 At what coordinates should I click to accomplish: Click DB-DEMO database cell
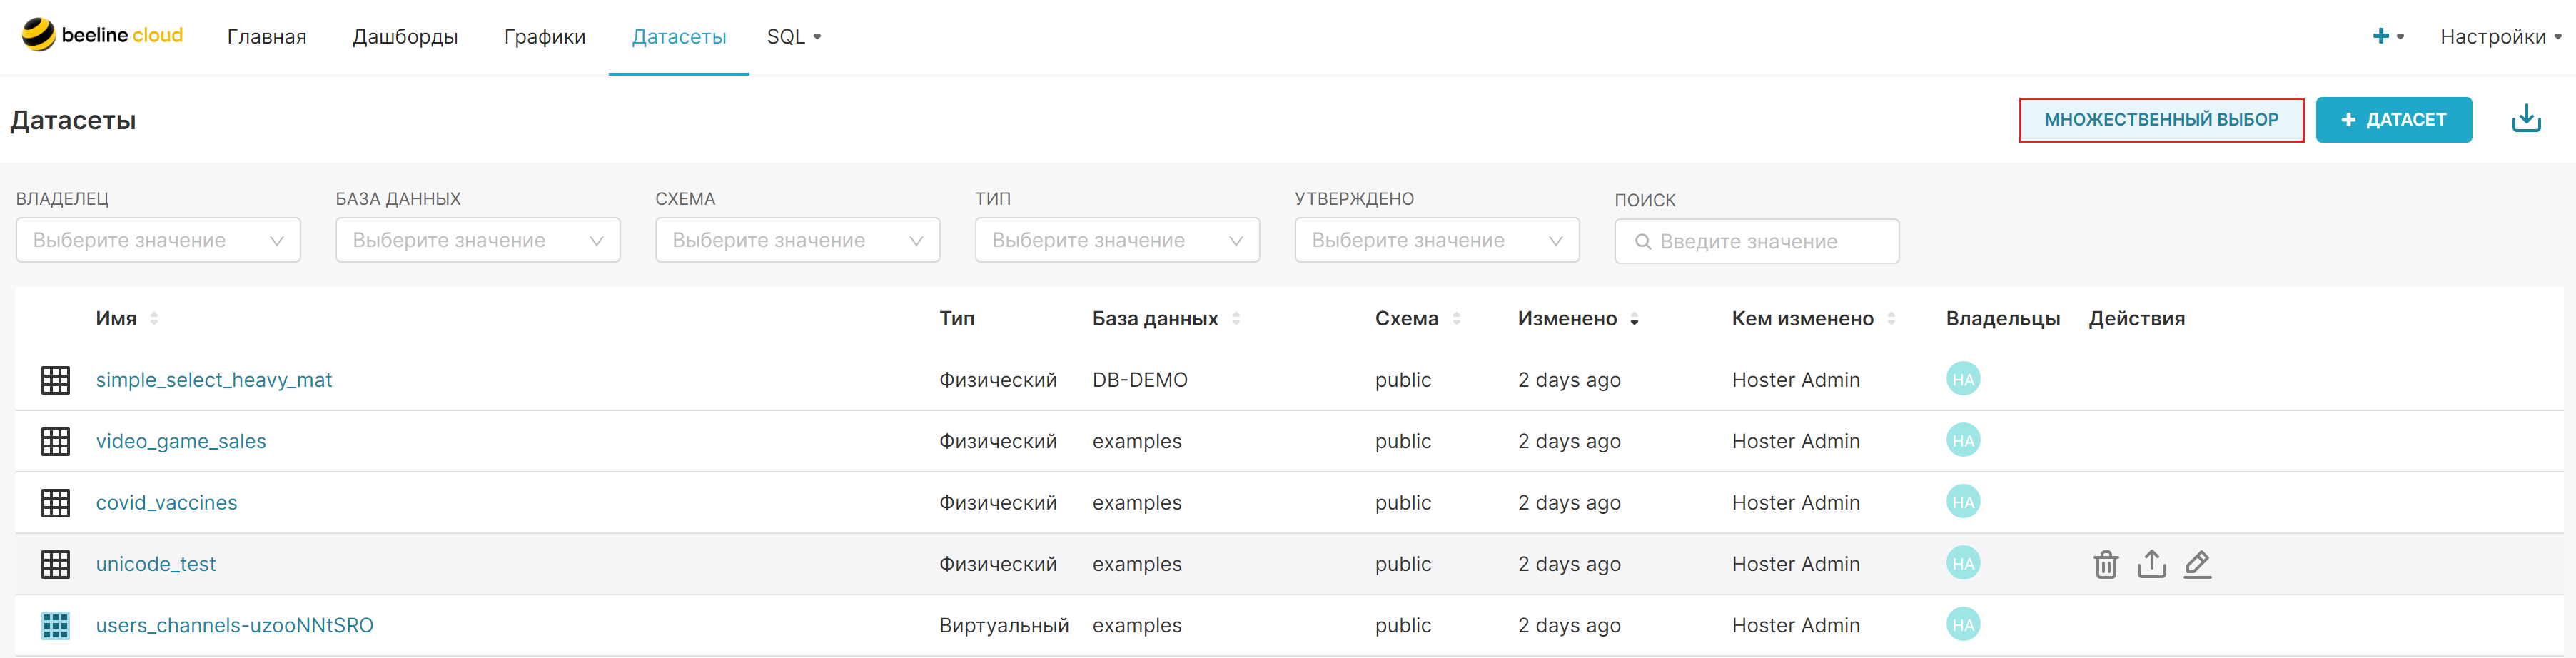pos(1140,380)
